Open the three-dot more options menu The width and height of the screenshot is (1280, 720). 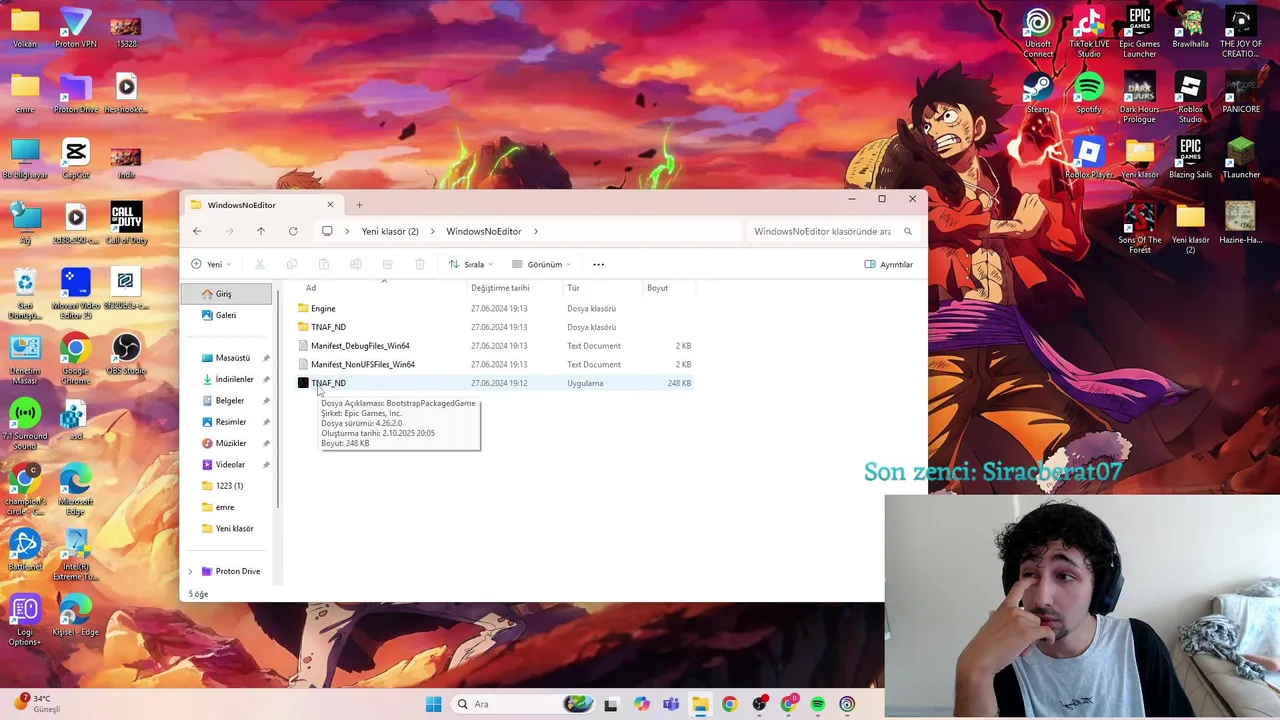pos(598,264)
